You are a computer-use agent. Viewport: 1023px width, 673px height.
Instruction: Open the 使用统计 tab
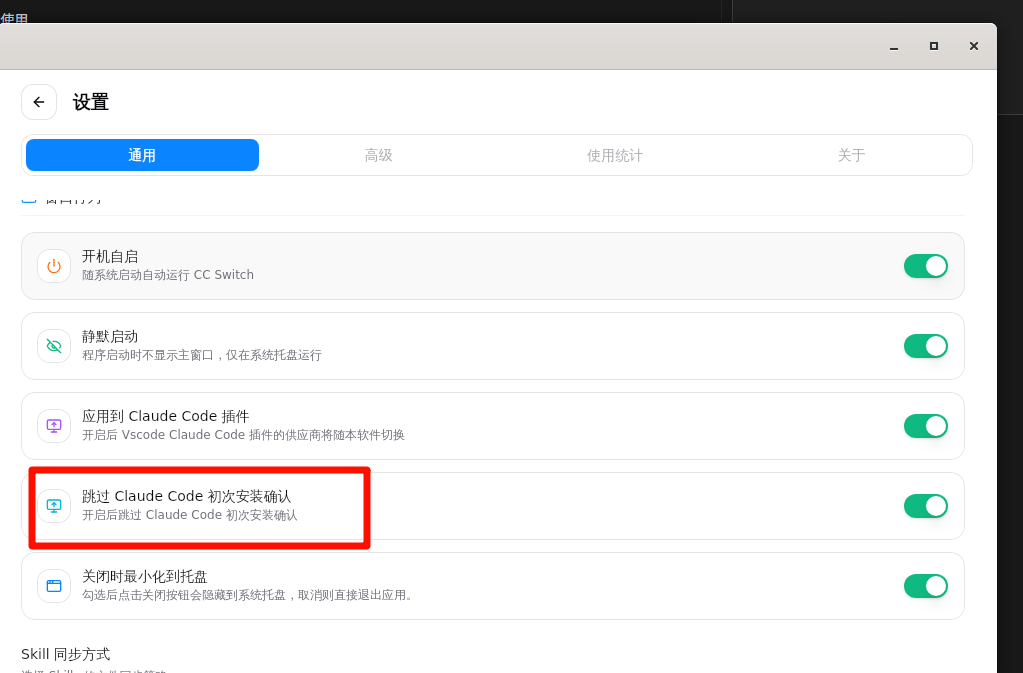(x=614, y=155)
